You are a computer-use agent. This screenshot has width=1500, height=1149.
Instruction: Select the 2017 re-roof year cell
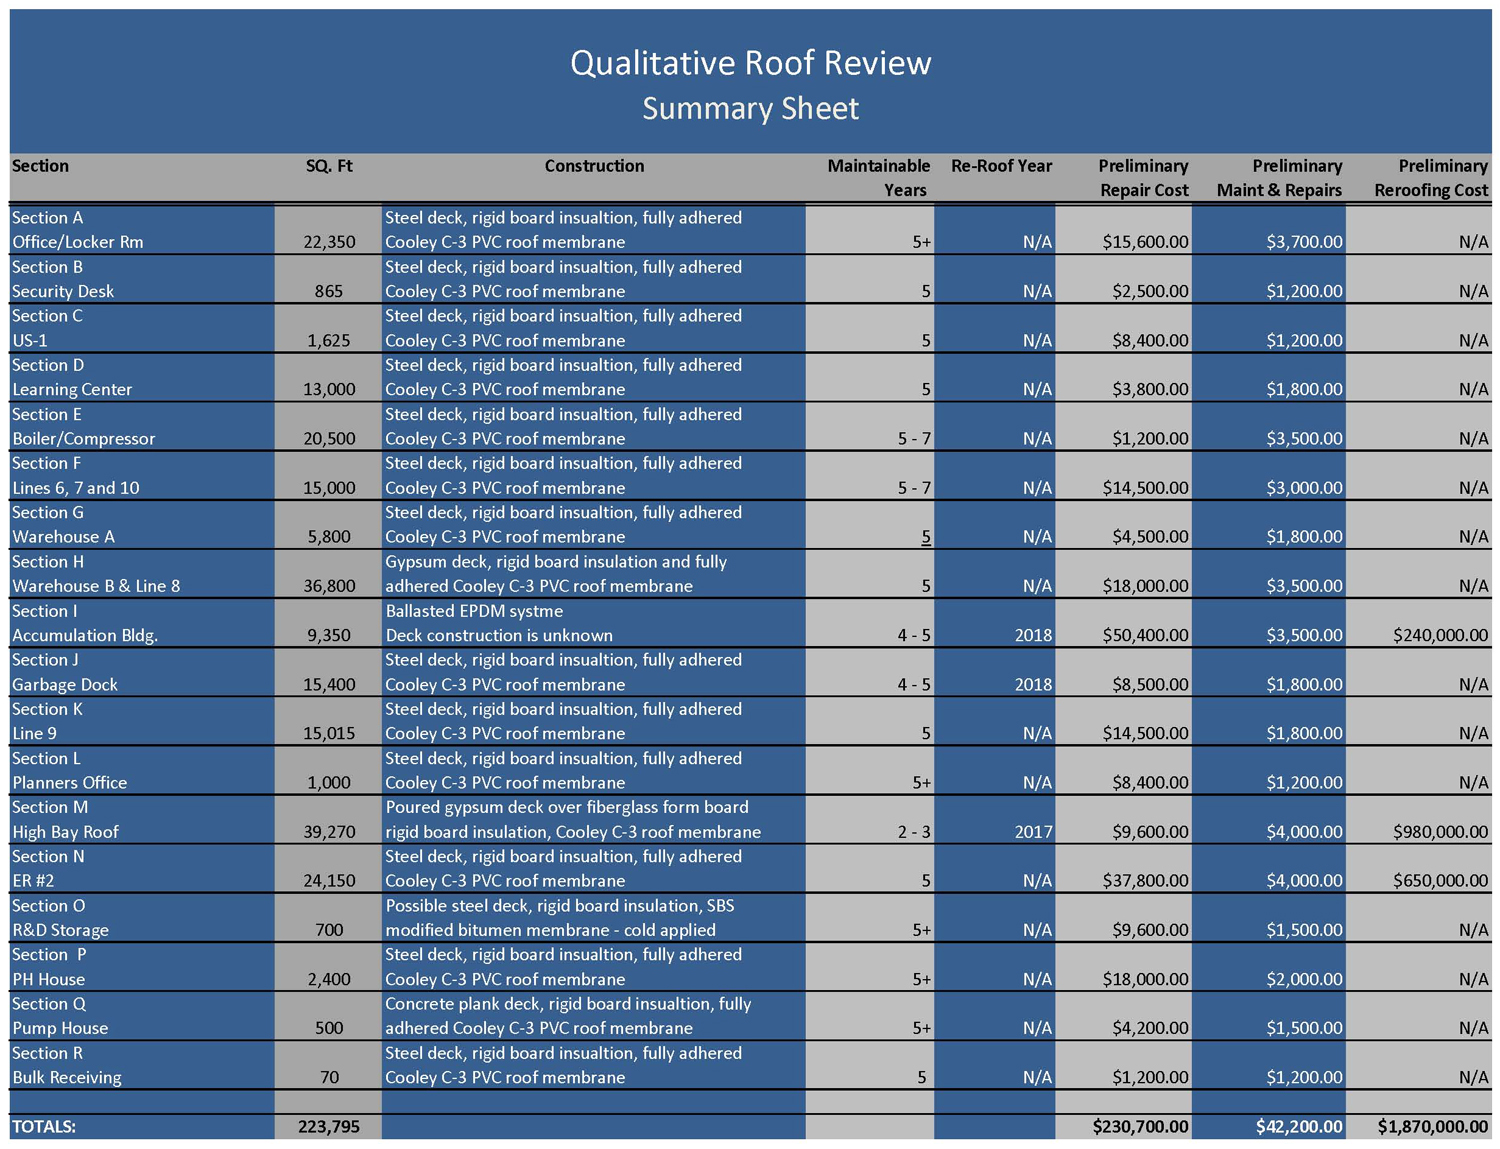pyautogui.click(x=1032, y=832)
